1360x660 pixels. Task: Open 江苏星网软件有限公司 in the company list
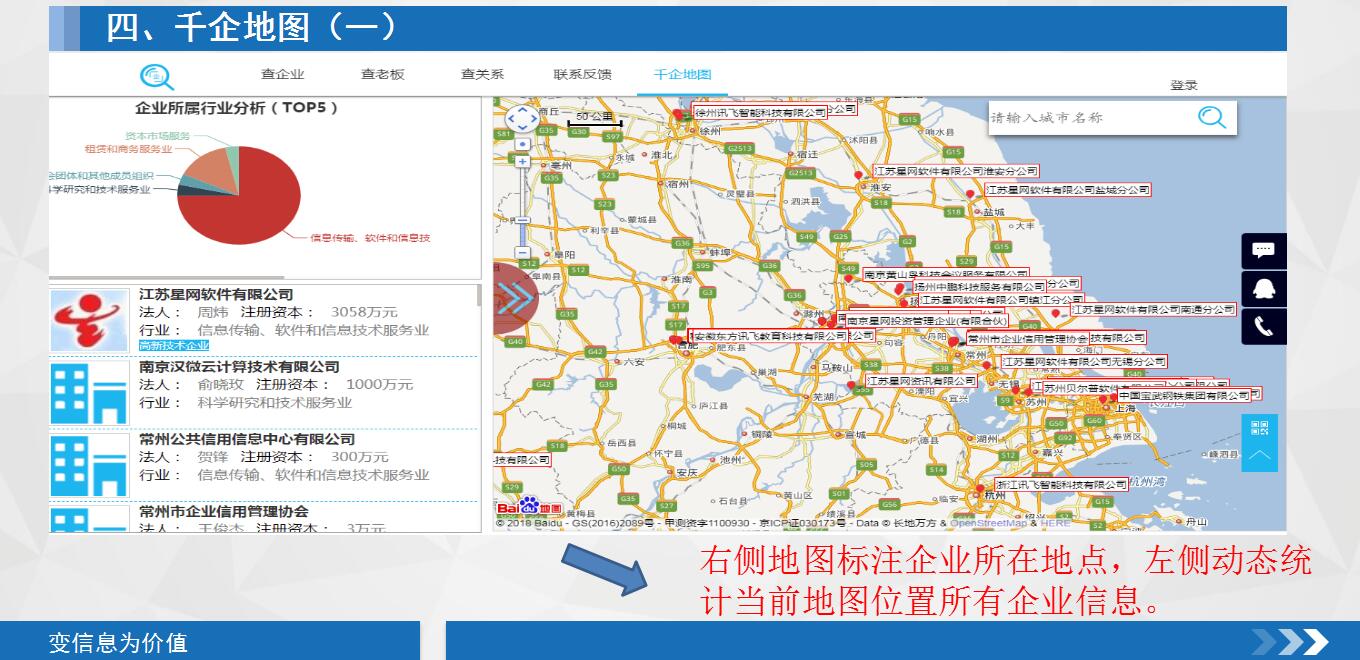(x=216, y=294)
